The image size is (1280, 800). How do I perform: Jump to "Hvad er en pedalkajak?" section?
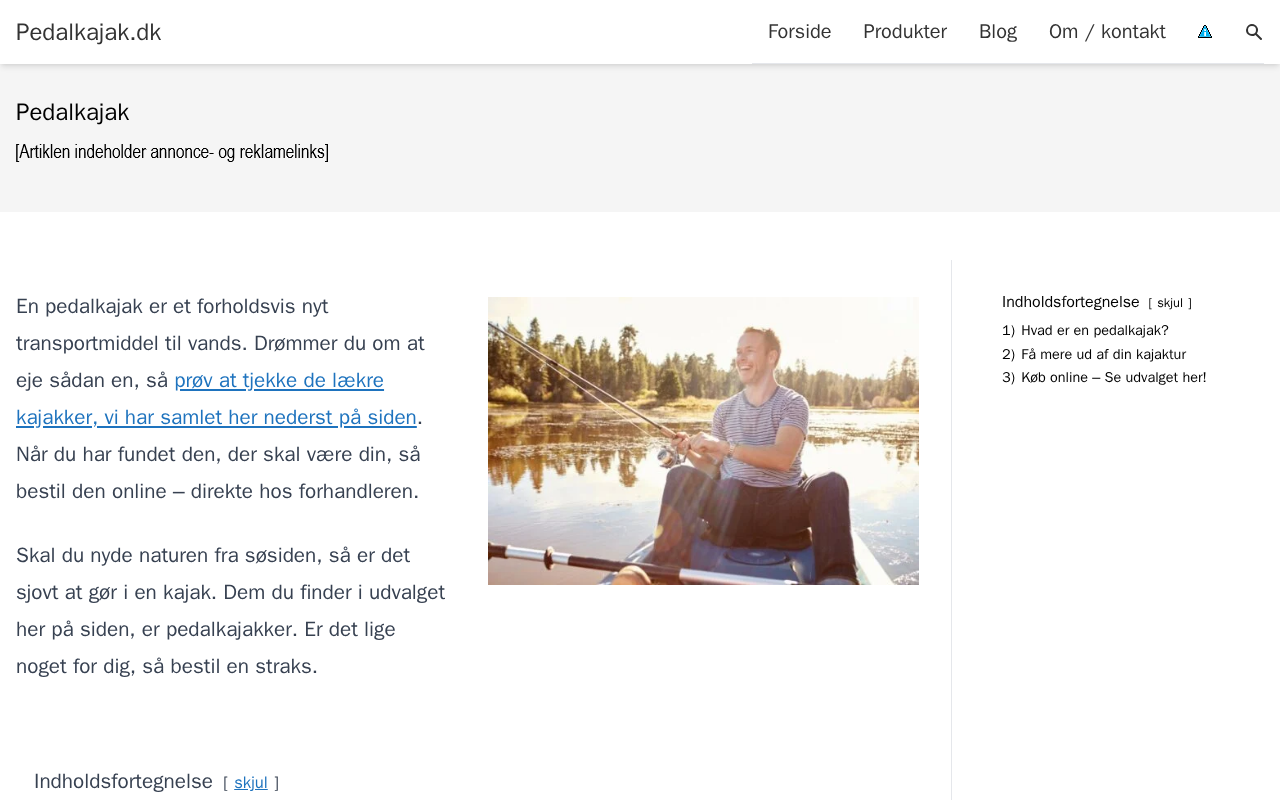click(1094, 331)
